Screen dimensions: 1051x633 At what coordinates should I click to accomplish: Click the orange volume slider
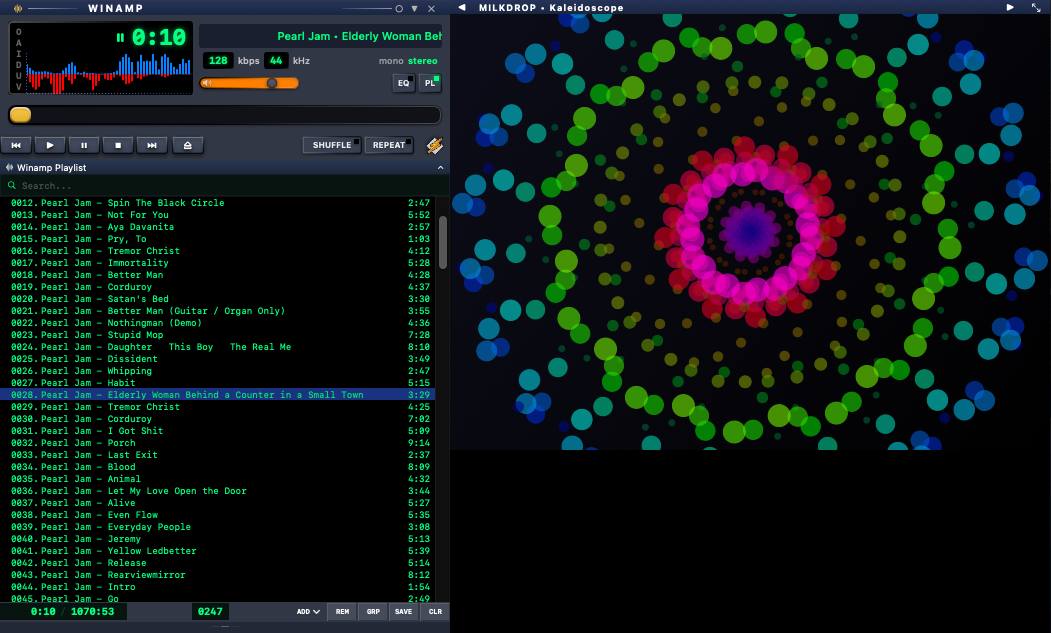click(250, 83)
